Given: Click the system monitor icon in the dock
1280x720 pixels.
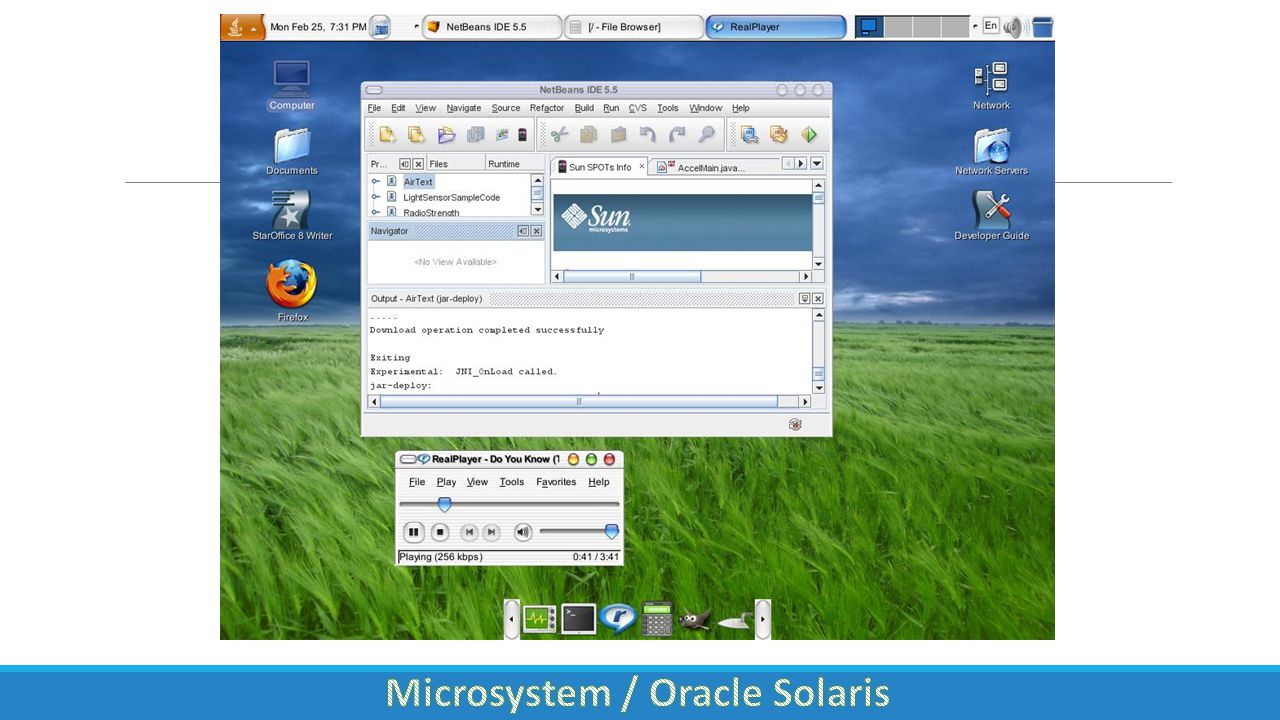Looking at the screenshot, I should [540, 619].
